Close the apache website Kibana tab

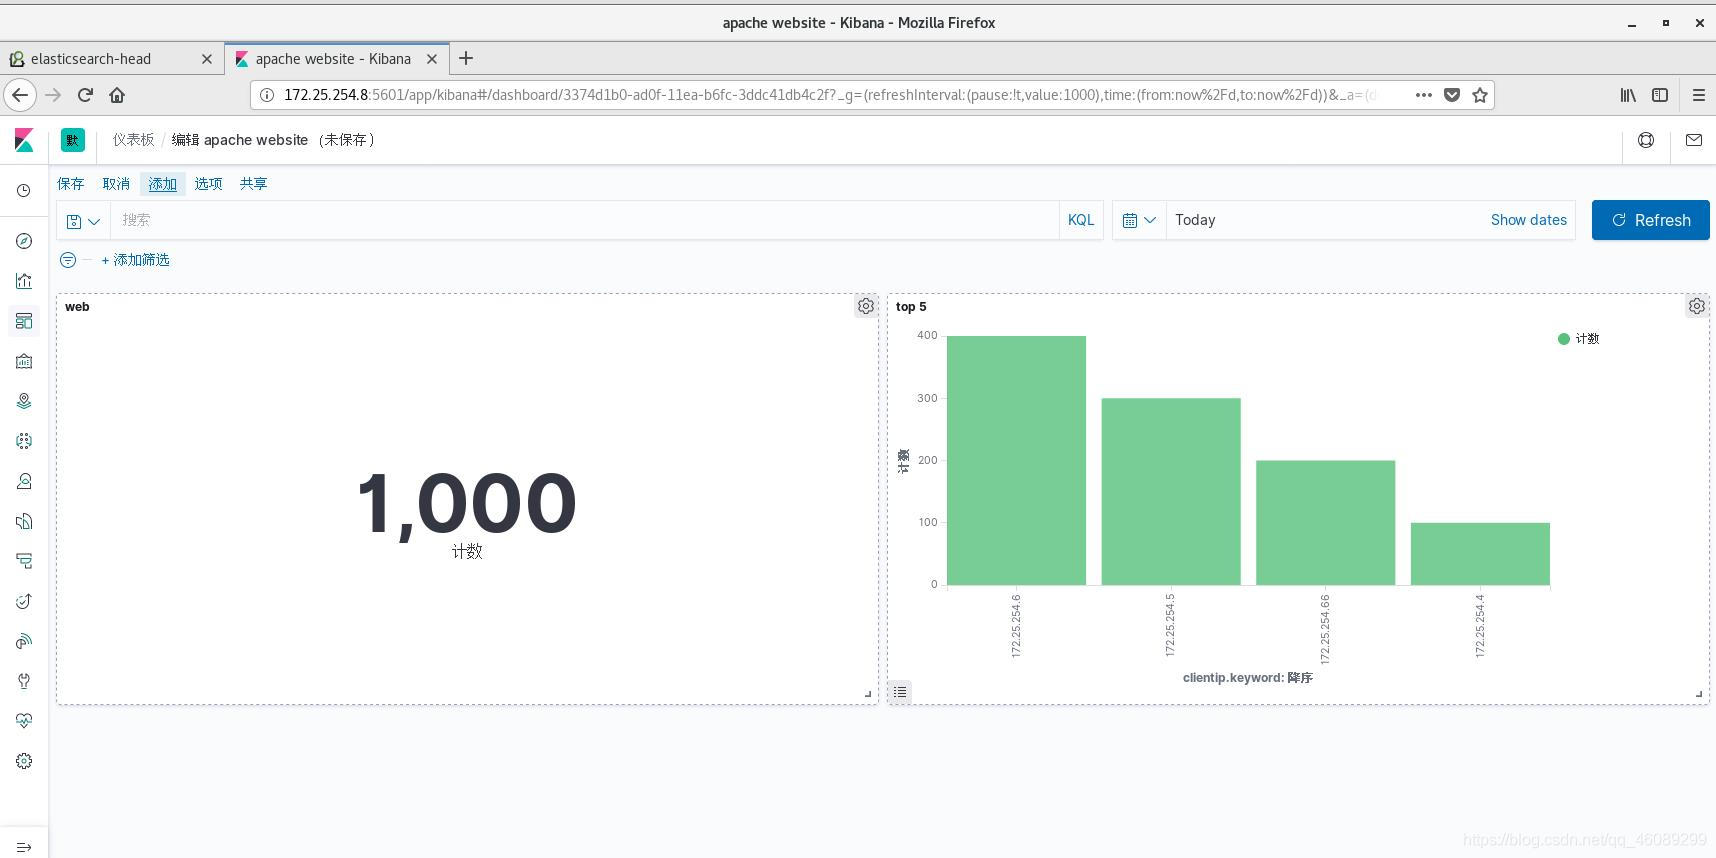coord(432,59)
